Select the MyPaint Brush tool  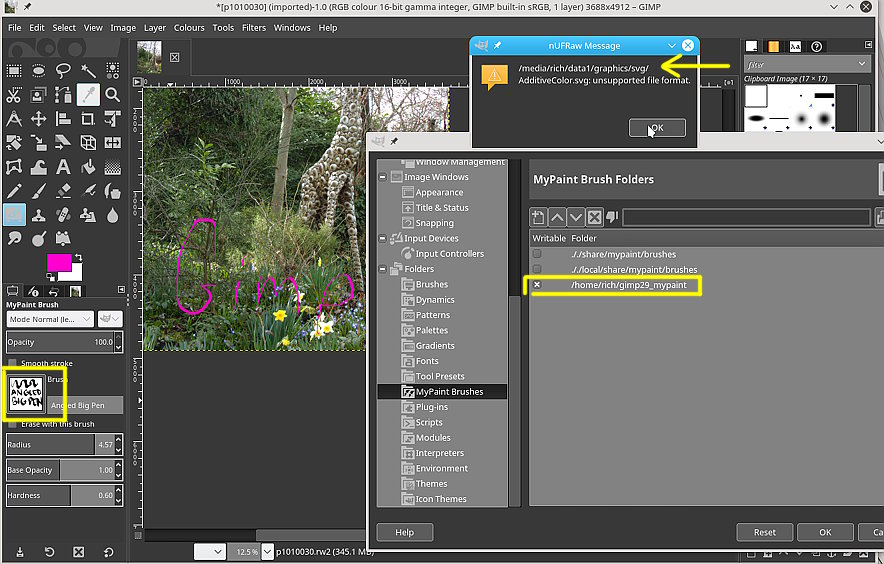(14, 215)
